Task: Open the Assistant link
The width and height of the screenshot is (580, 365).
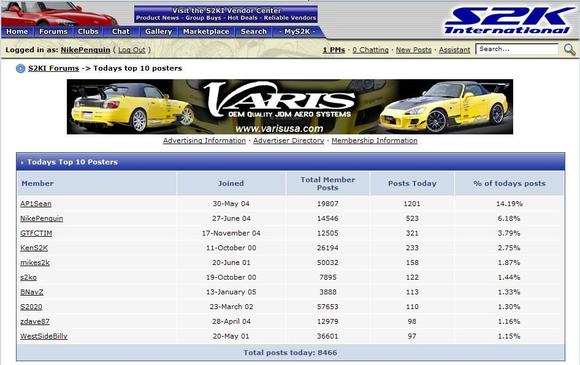Action: [x=454, y=50]
